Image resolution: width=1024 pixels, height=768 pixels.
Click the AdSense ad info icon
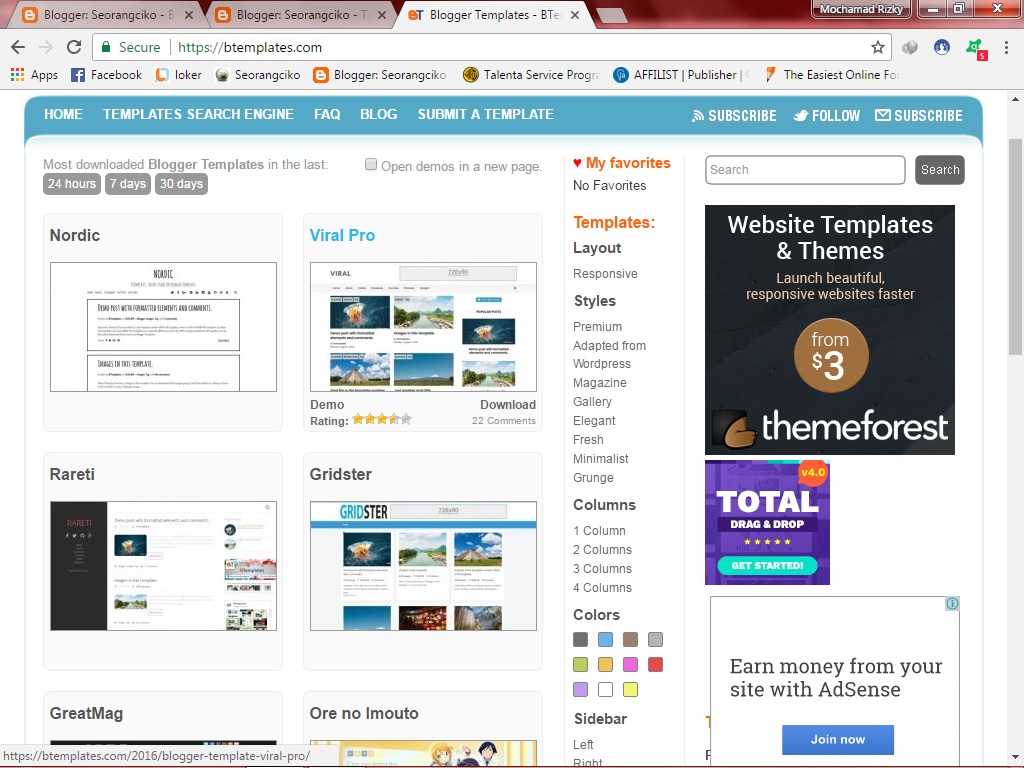click(952, 603)
